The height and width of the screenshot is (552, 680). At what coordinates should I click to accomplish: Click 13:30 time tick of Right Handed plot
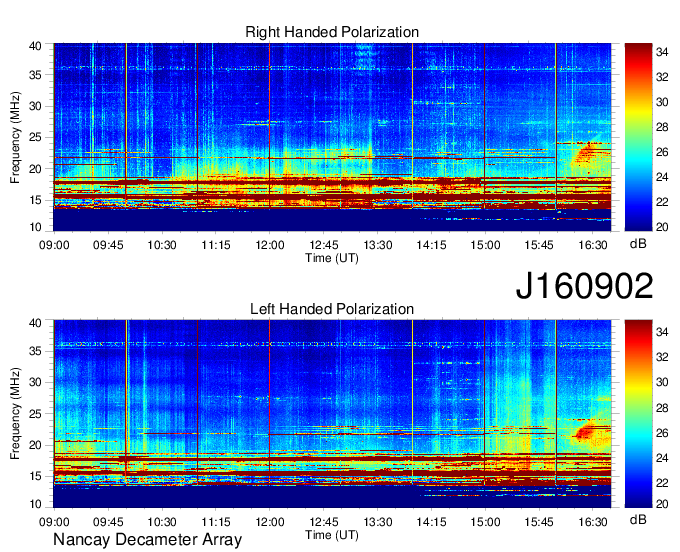click(377, 245)
